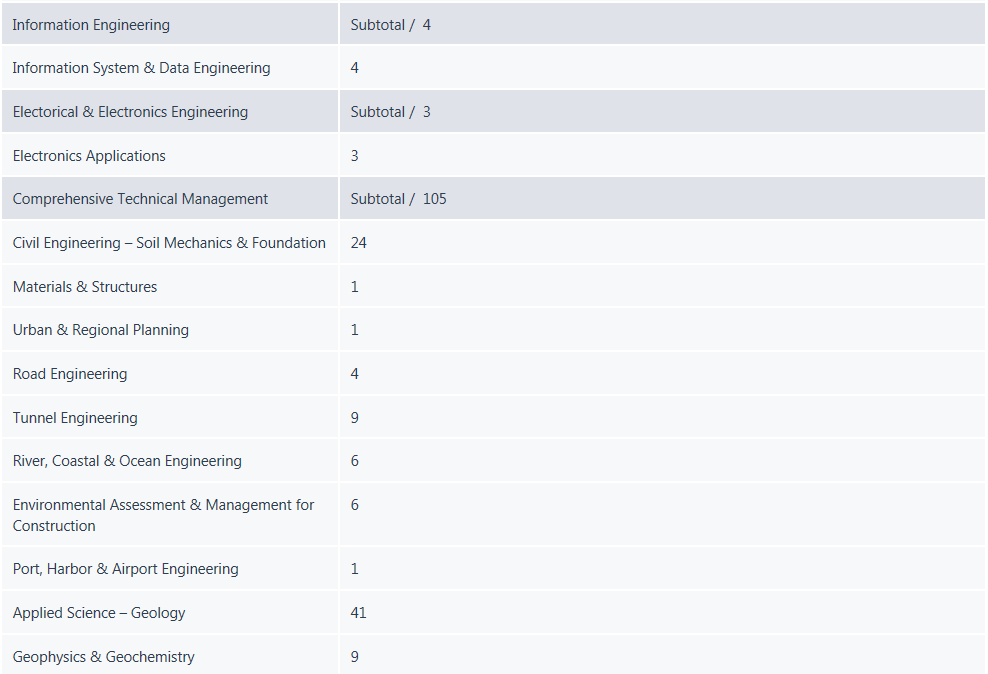Click Comprehensive Technical Management header
Image resolution: width=988 pixels, height=674 pixels.
(140, 198)
